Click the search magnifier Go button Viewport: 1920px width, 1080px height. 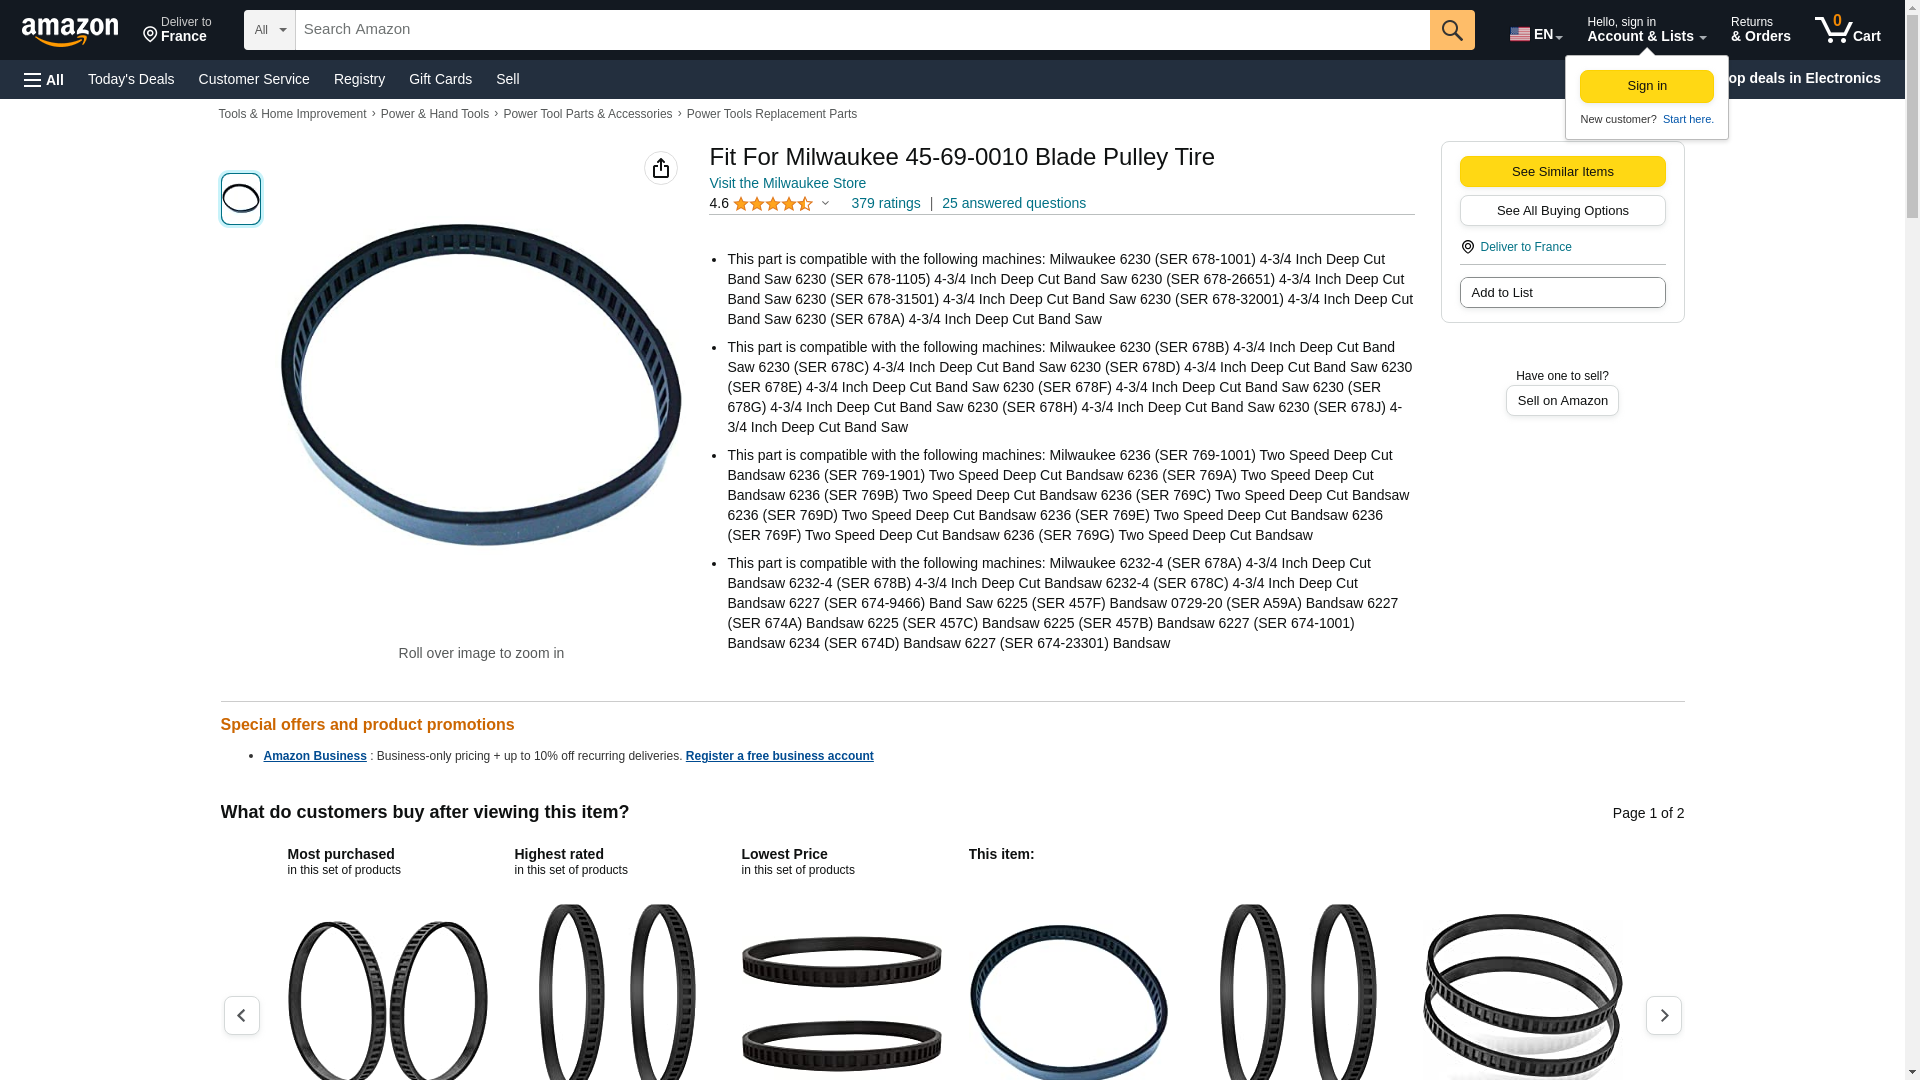point(1452,30)
